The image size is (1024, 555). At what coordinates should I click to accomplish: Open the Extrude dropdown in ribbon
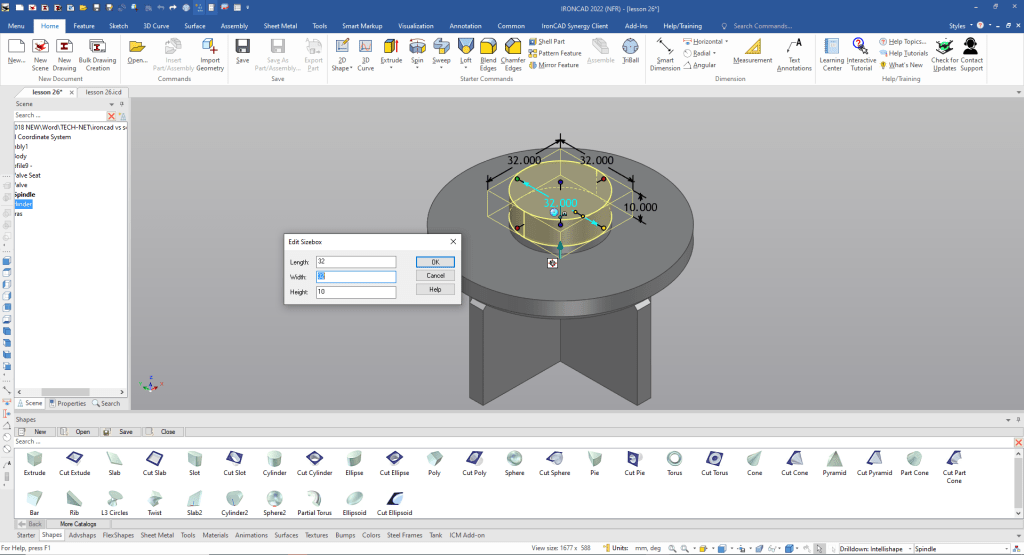pos(392,68)
